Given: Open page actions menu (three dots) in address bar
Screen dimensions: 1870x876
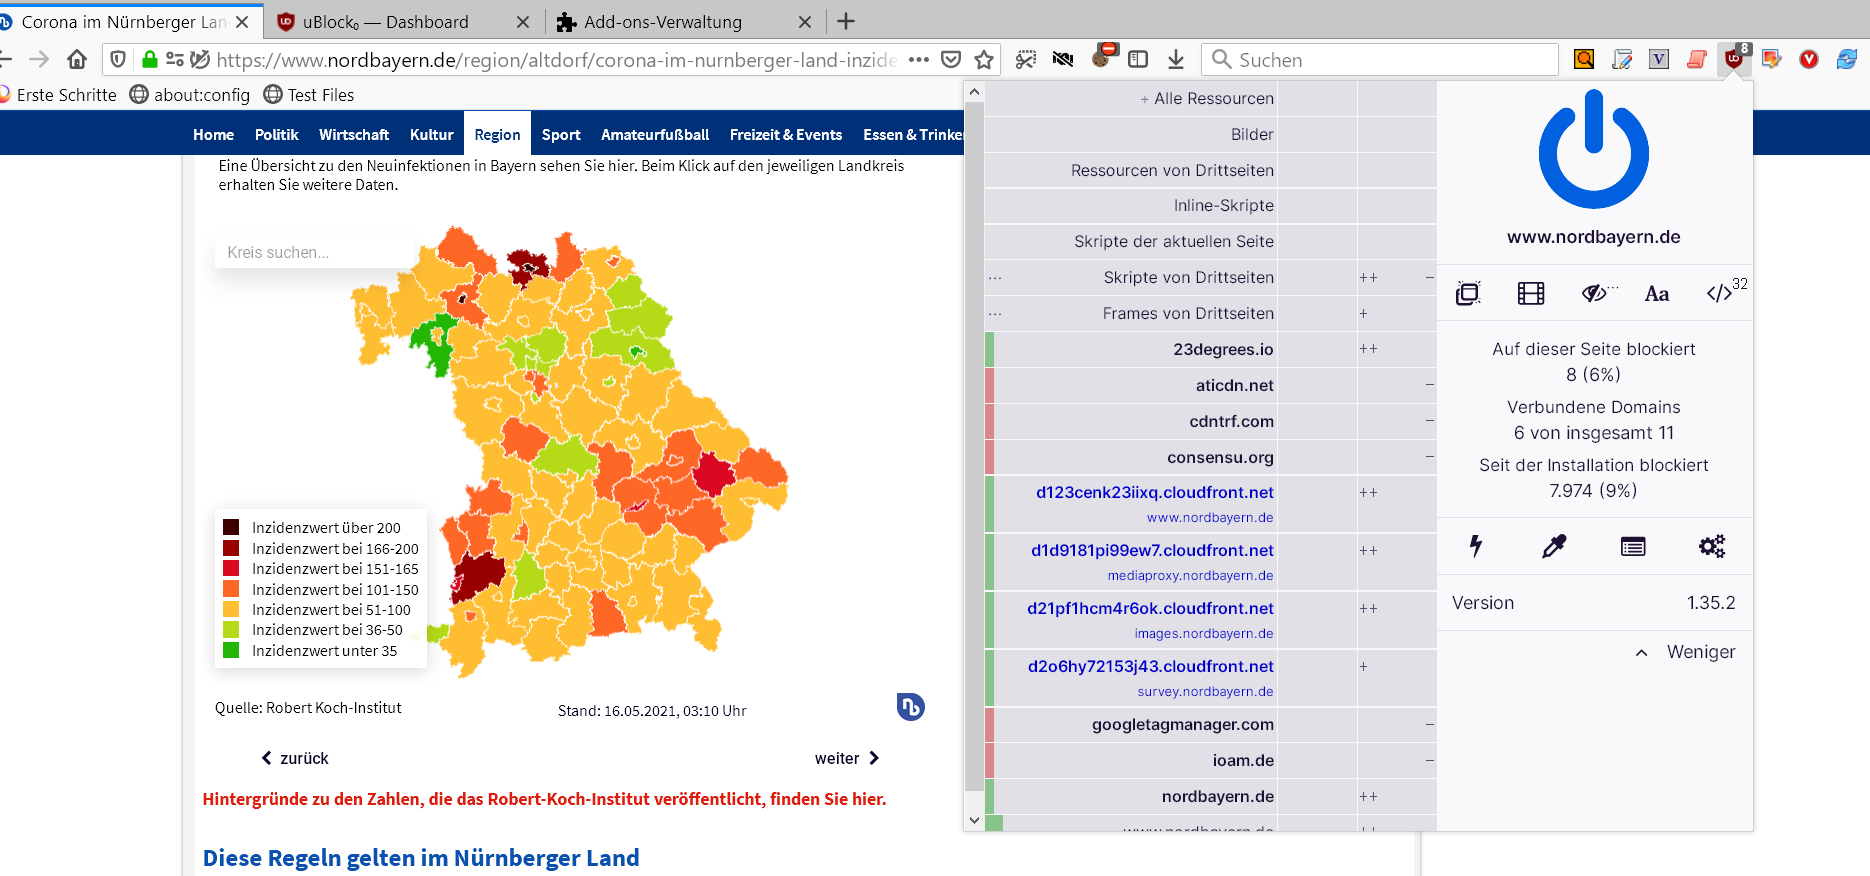Looking at the screenshot, I should pyautogui.click(x=919, y=60).
